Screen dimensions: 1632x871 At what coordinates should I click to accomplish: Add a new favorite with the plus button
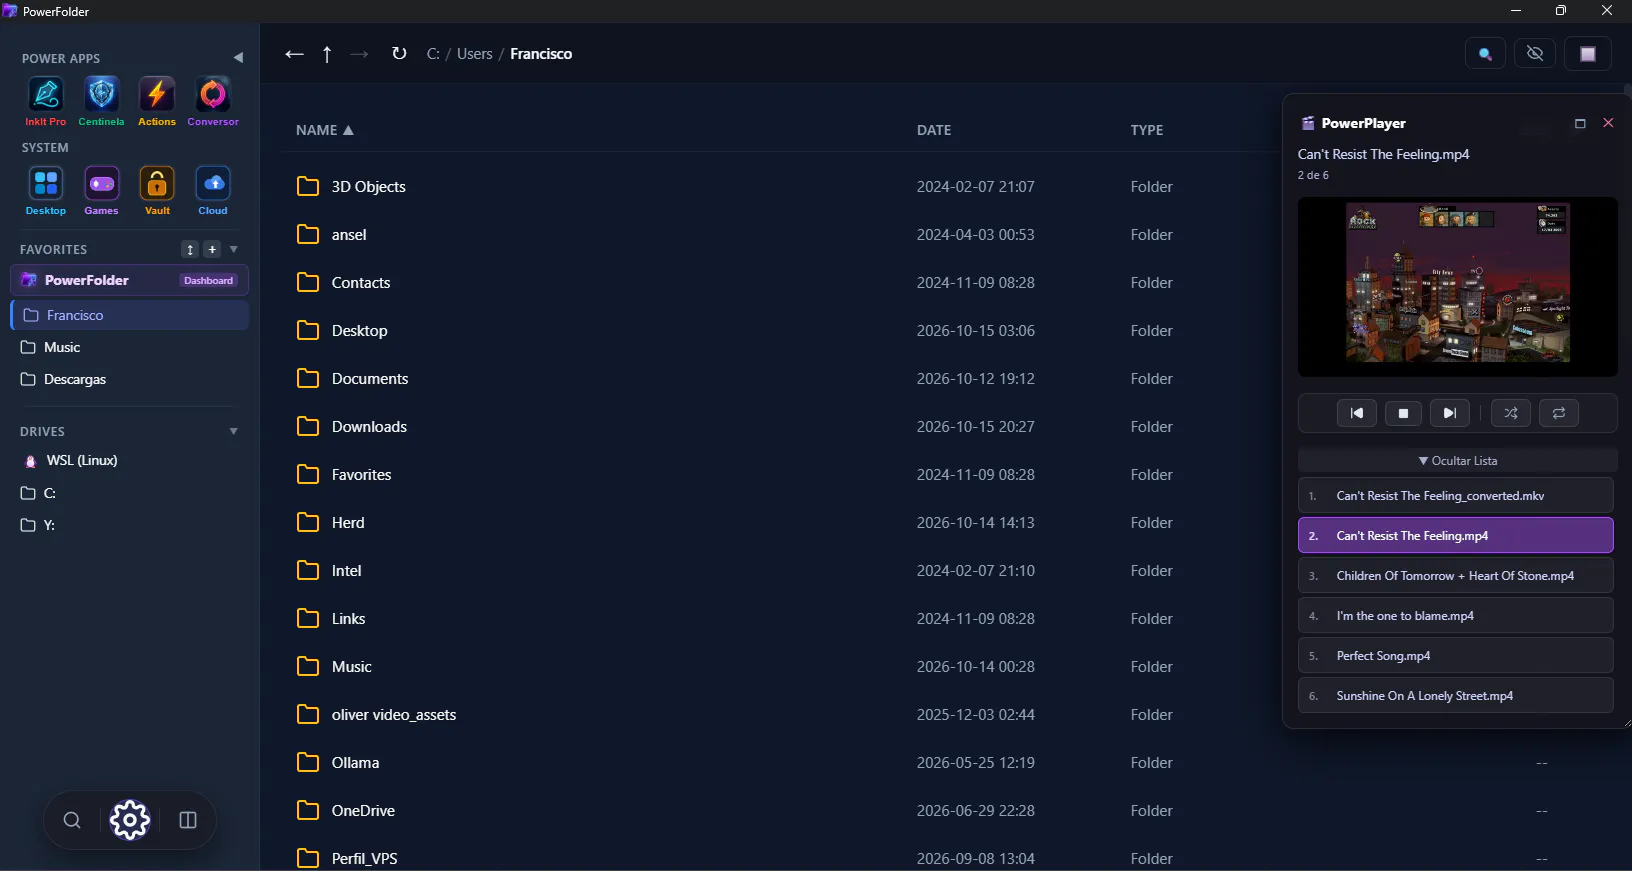[212, 249]
